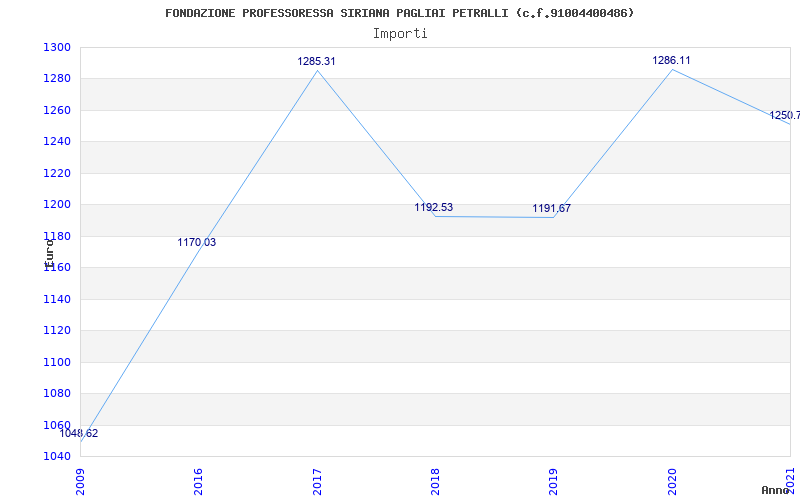Select the 1285.31 data label
The width and height of the screenshot is (800, 500).
click(x=316, y=61)
